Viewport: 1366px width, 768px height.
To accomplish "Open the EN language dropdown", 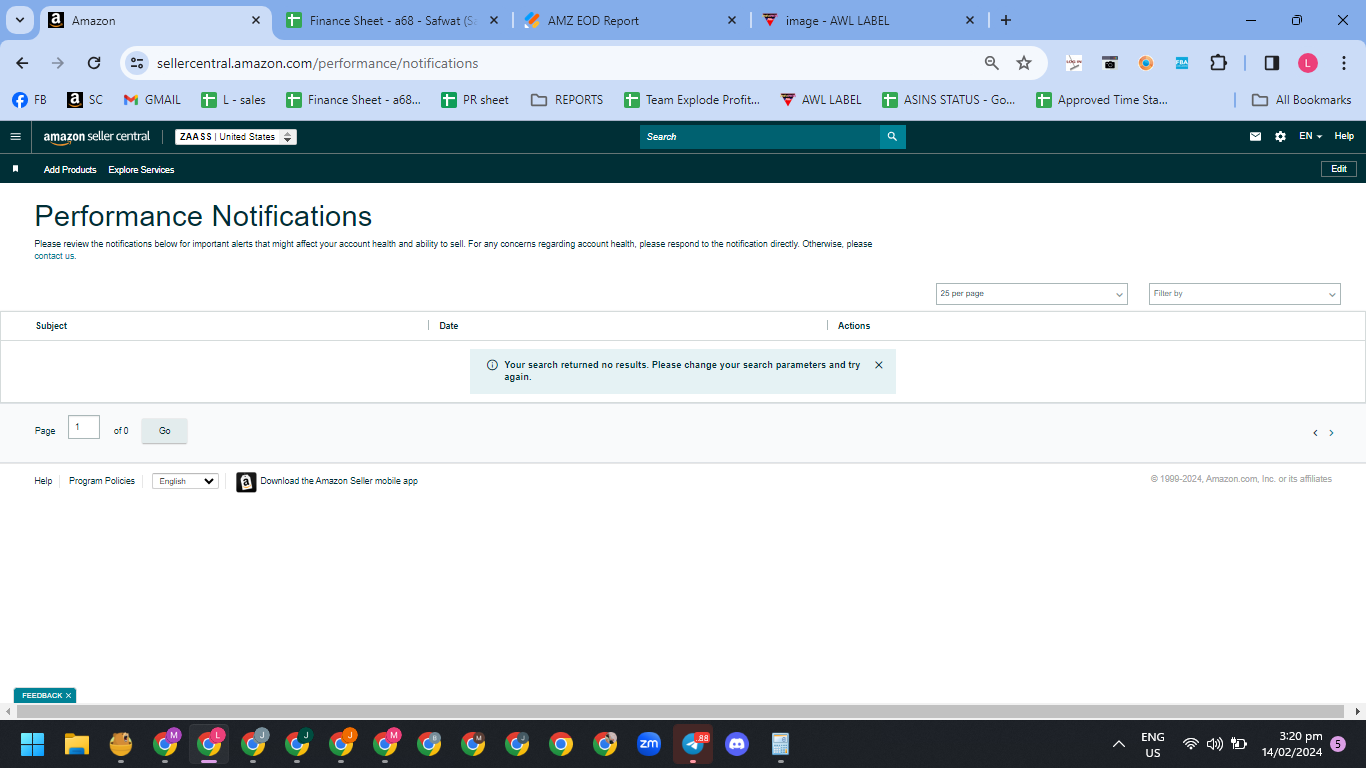I will click(1310, 137).
